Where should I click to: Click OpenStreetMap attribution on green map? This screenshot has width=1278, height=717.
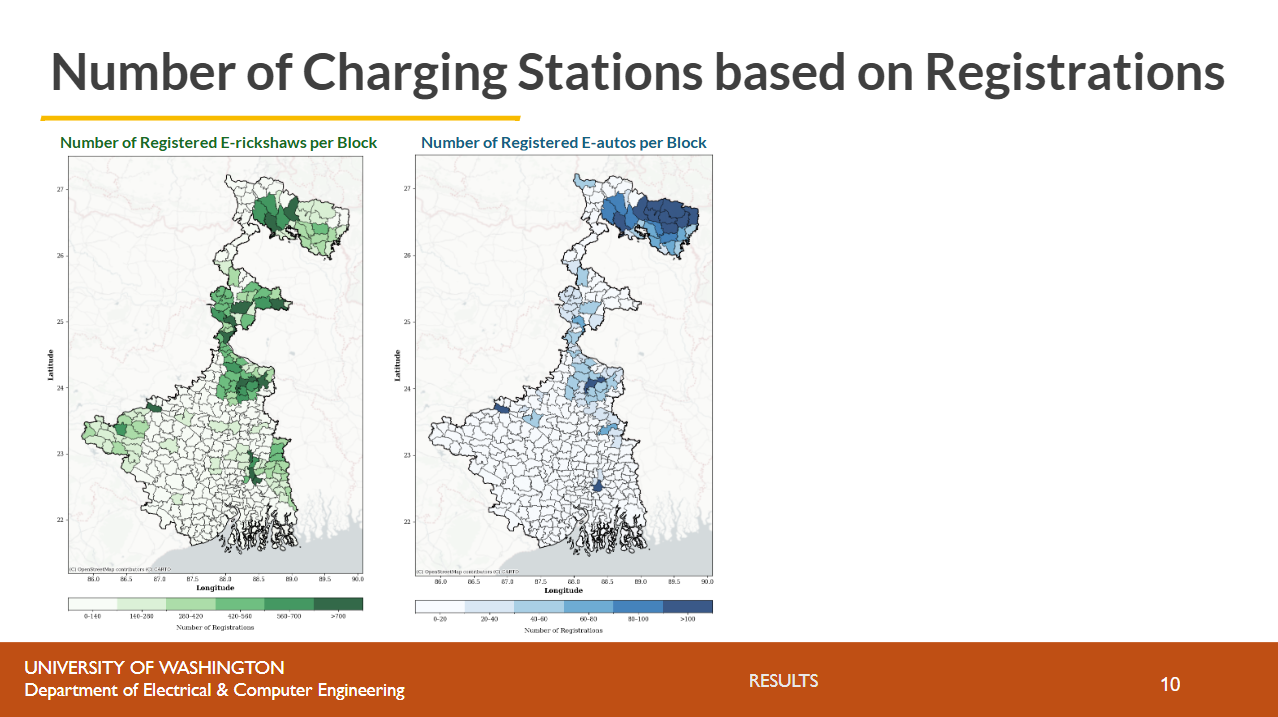click(x=120, y=570)
